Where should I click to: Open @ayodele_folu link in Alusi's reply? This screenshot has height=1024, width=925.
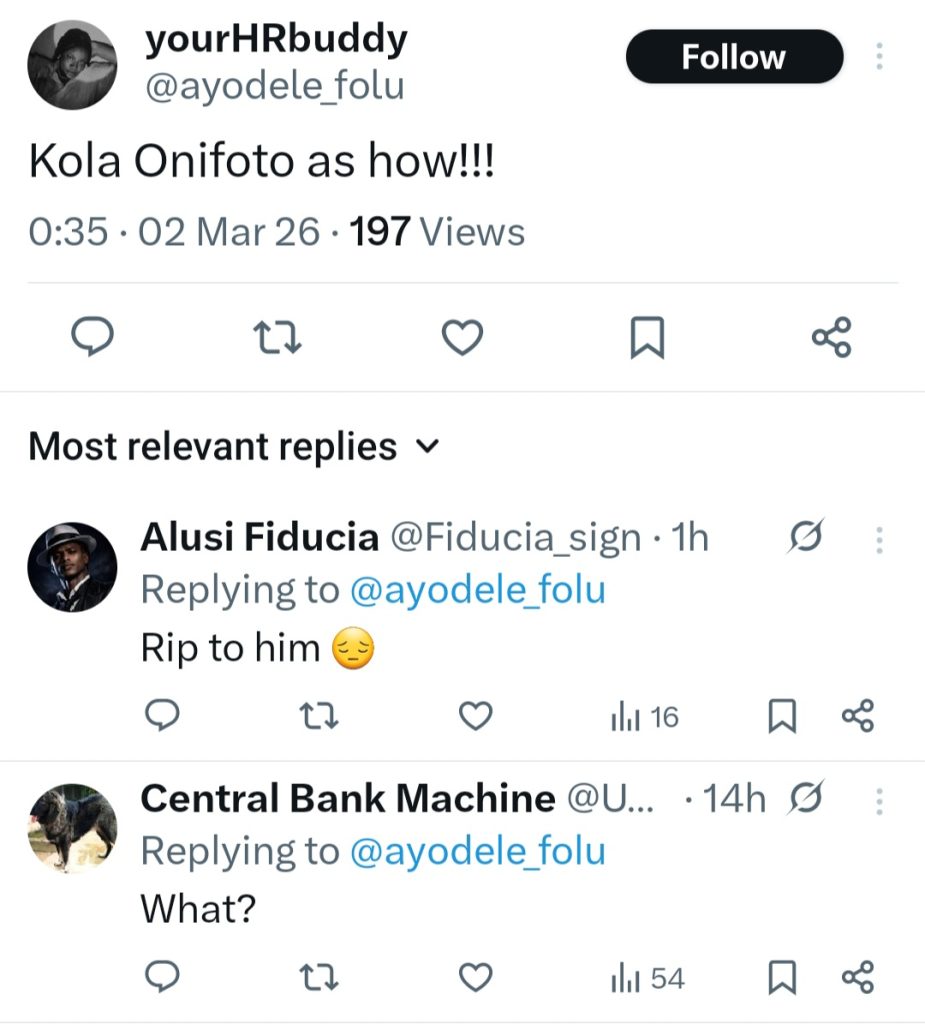pos(477,590)
